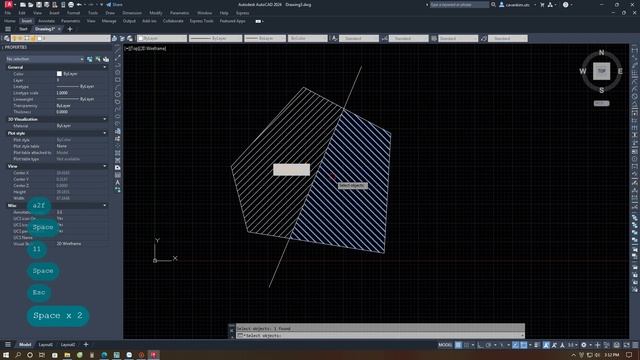Click the Dimension Style icon in Styles toolbar
This screenshot has height=360, width=640.
(384, 38)
